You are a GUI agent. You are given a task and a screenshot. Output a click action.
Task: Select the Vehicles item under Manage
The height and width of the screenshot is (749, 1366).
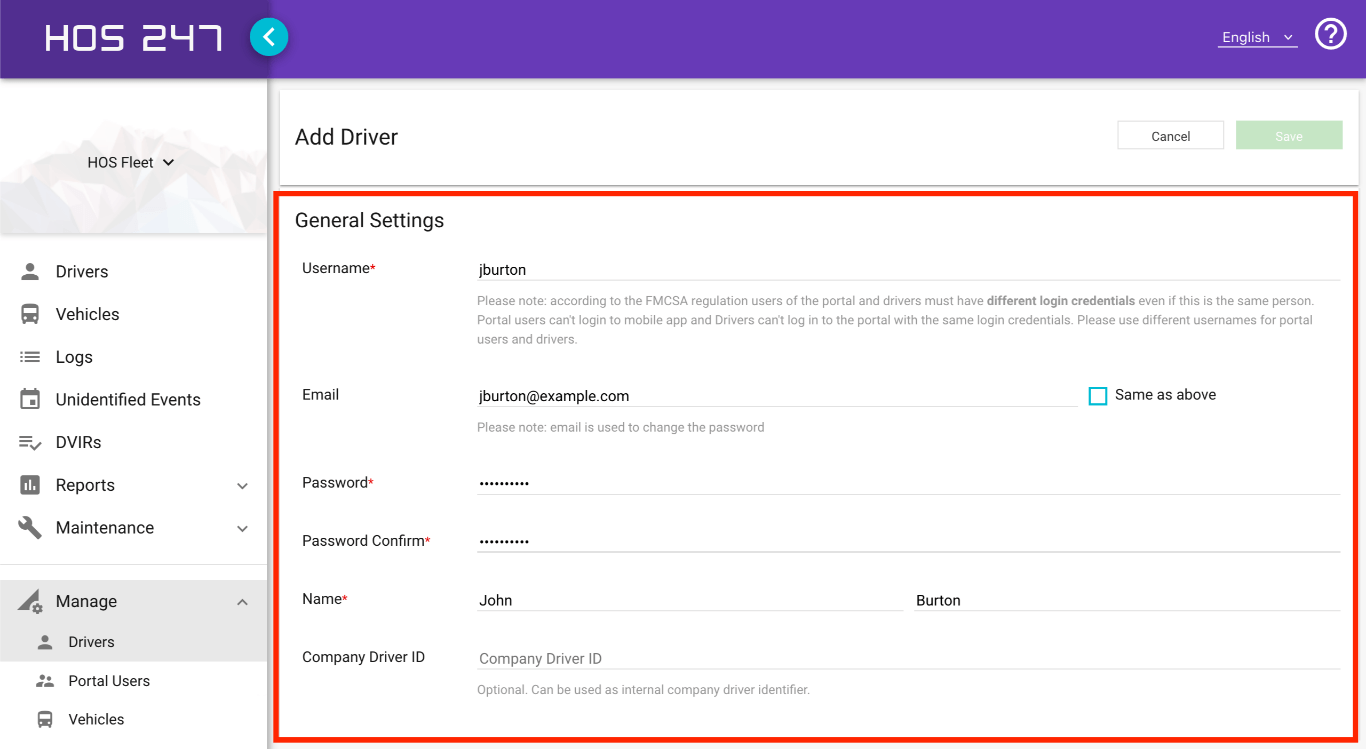96,719
